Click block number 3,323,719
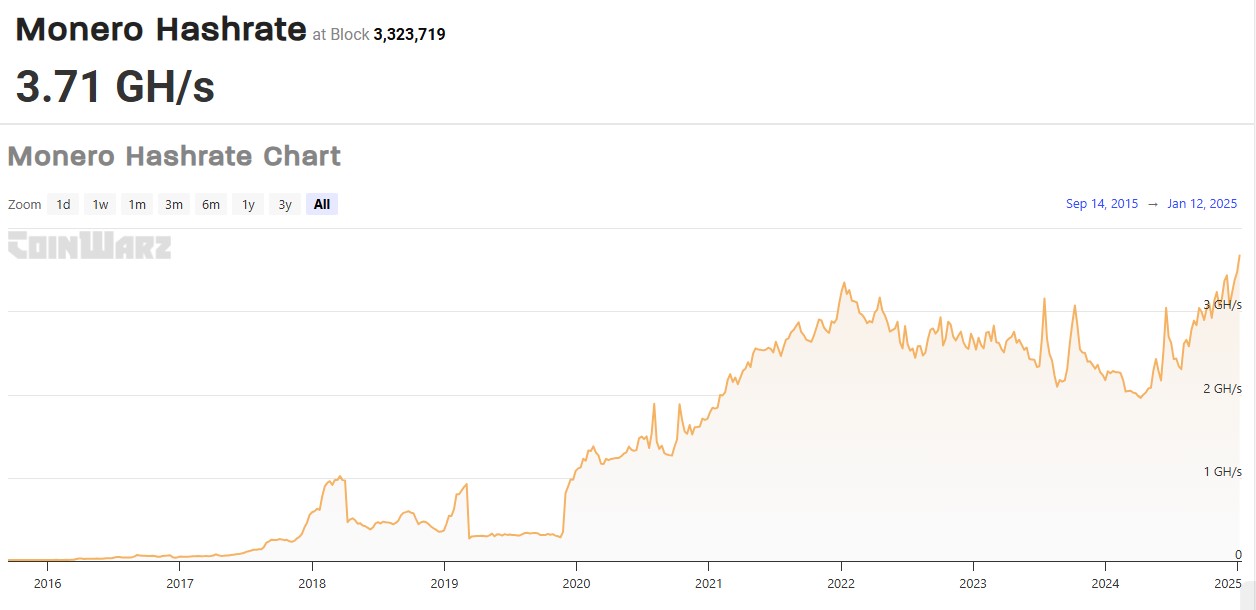 point(409,35)
